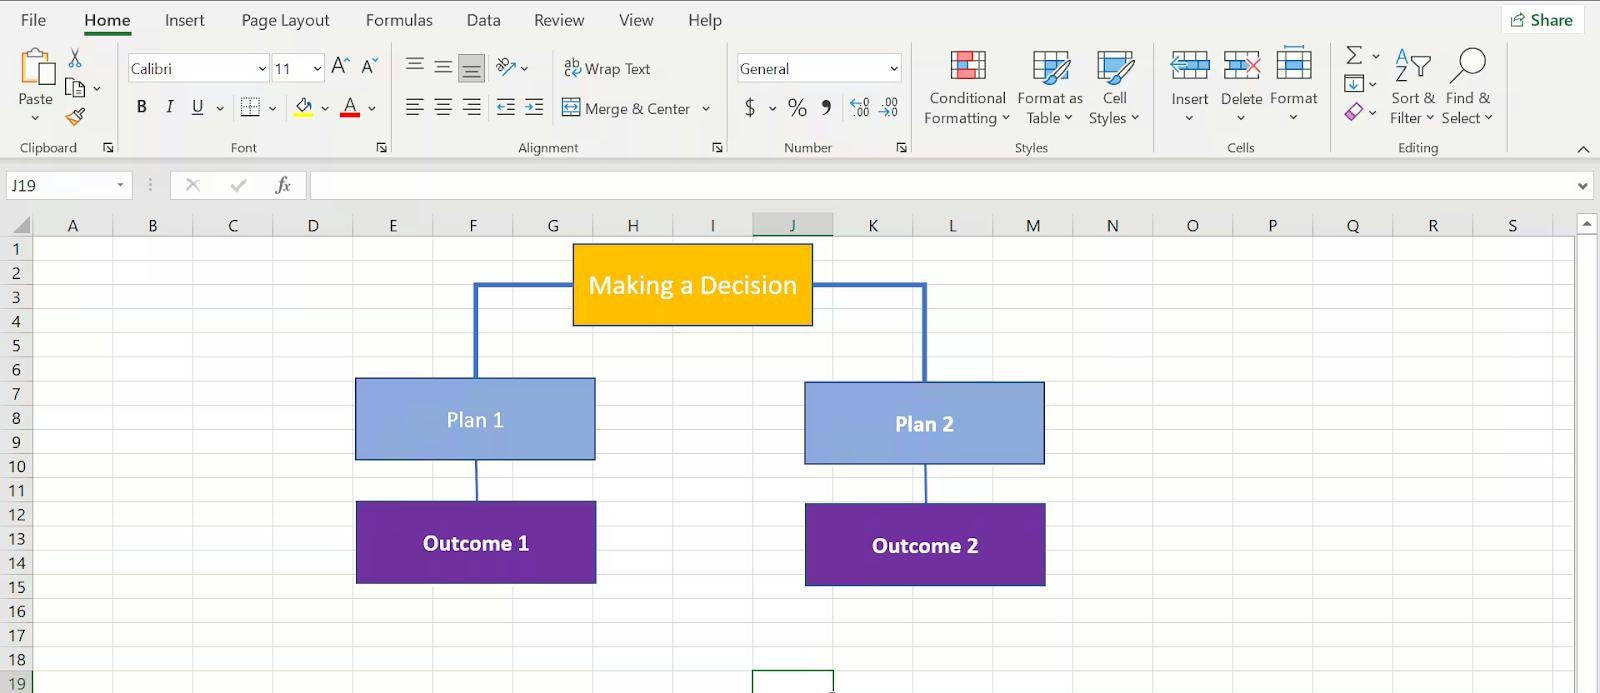Click Increase Decimal icon
1600x693 pixels.
click(x=860, y=107)
